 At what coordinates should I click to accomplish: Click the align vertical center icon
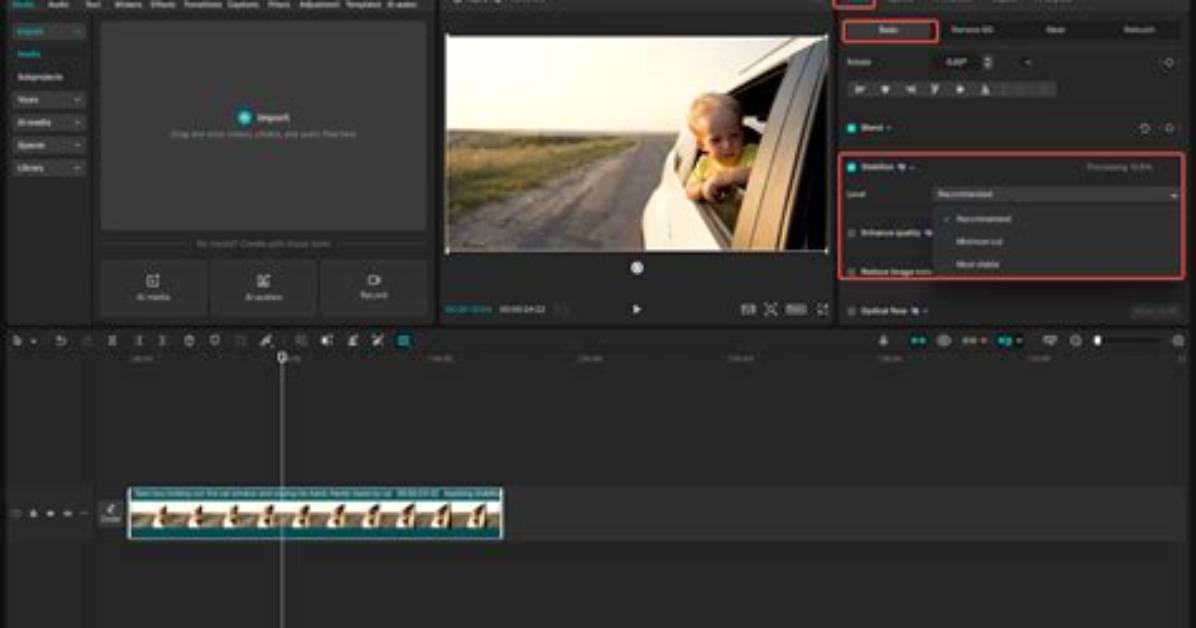tap(960, 90)
